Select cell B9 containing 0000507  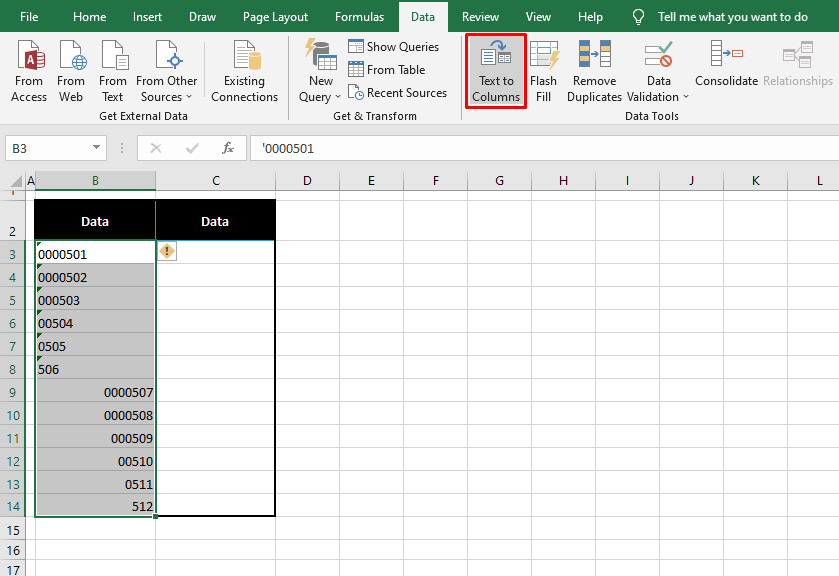(x=95, y=392)
